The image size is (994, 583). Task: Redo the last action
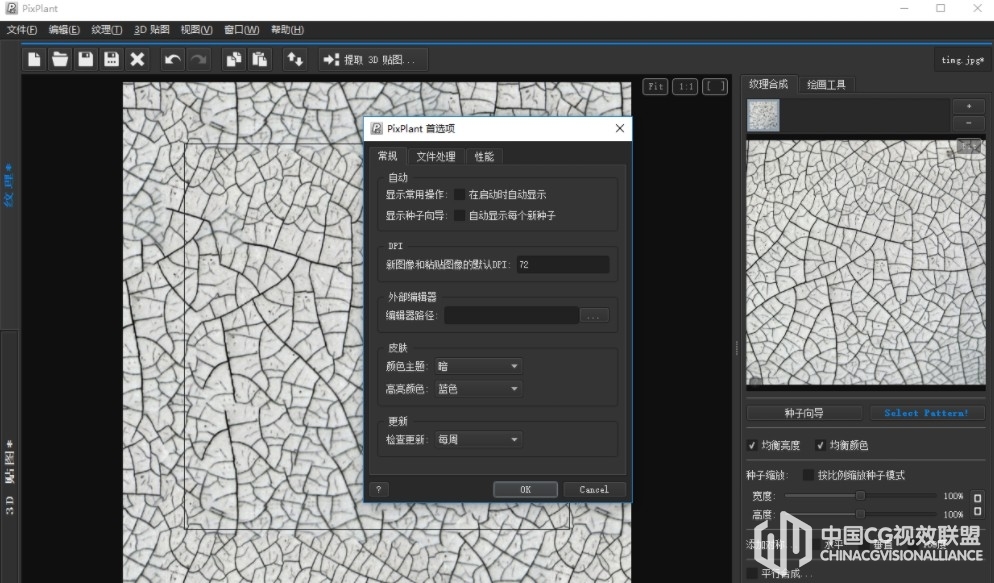coord(198,60)
